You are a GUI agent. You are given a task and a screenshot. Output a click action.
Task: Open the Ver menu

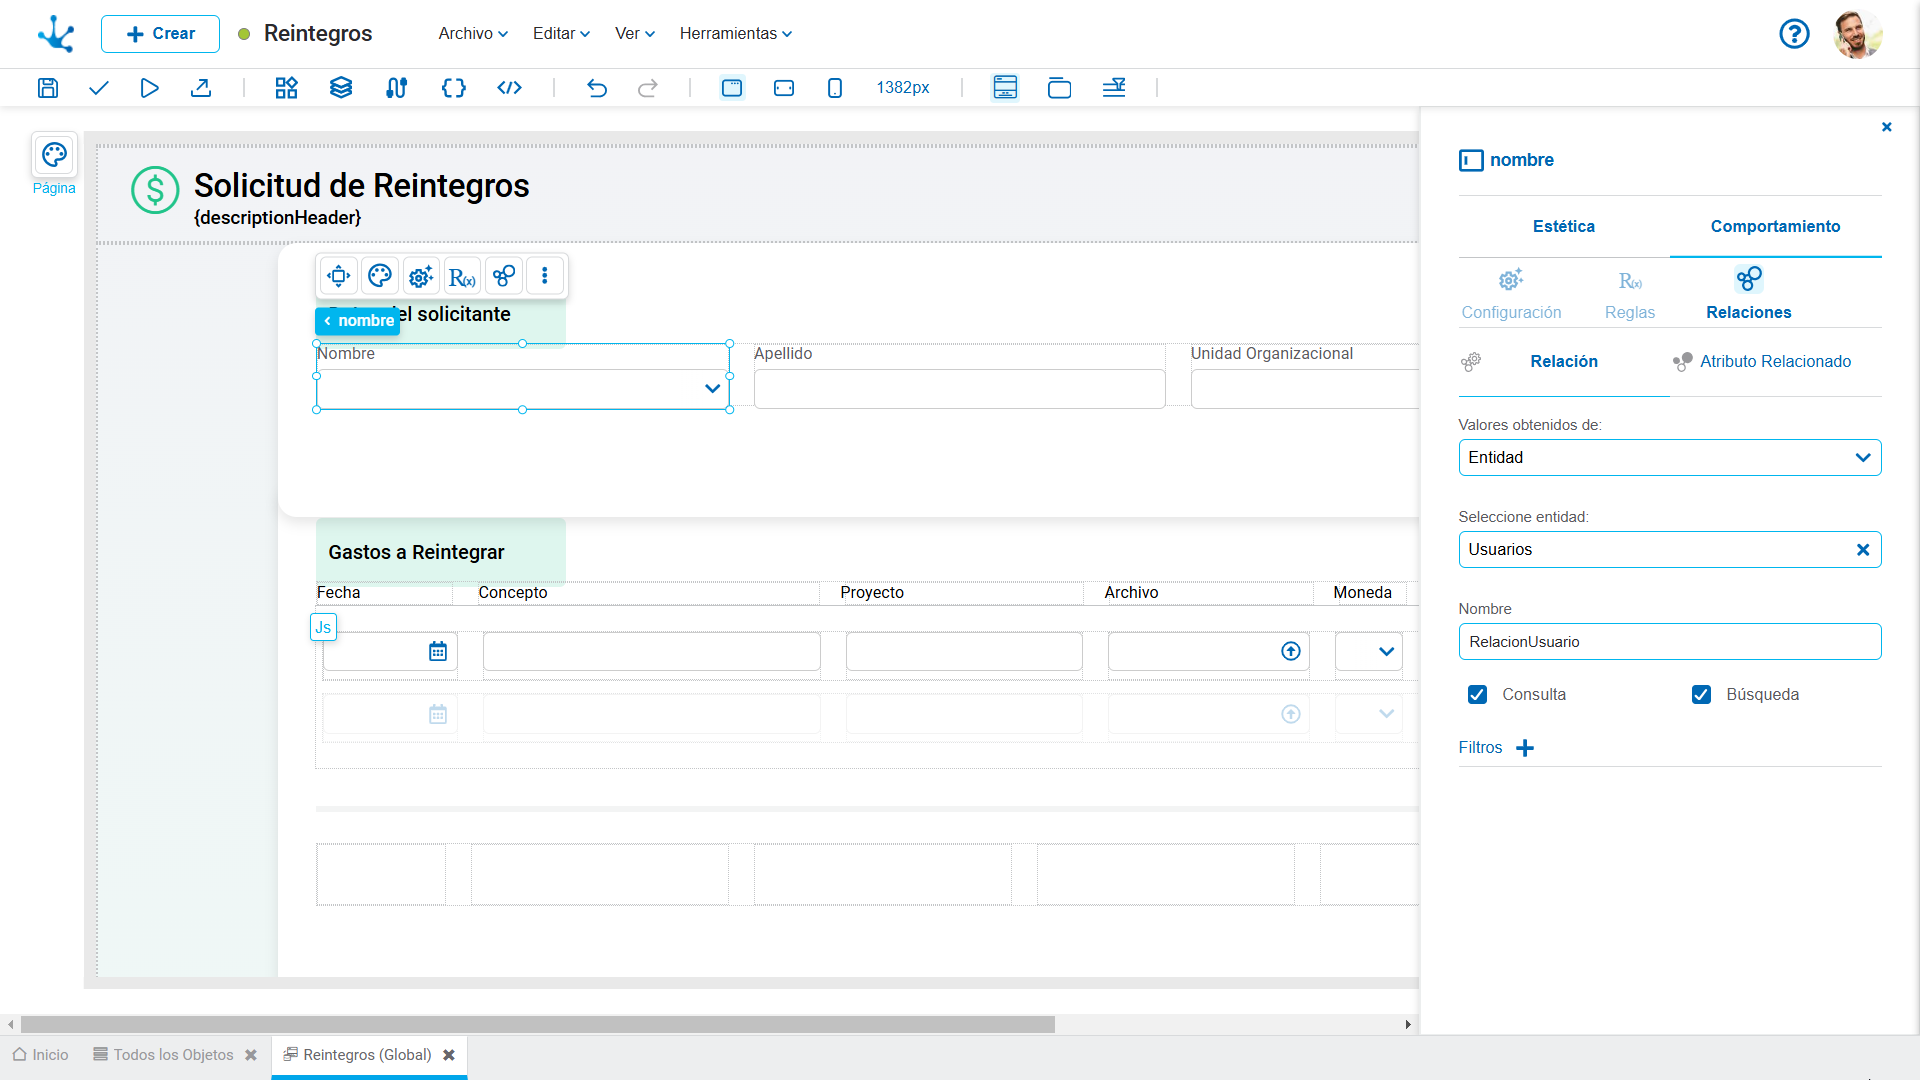coord(635,34)
